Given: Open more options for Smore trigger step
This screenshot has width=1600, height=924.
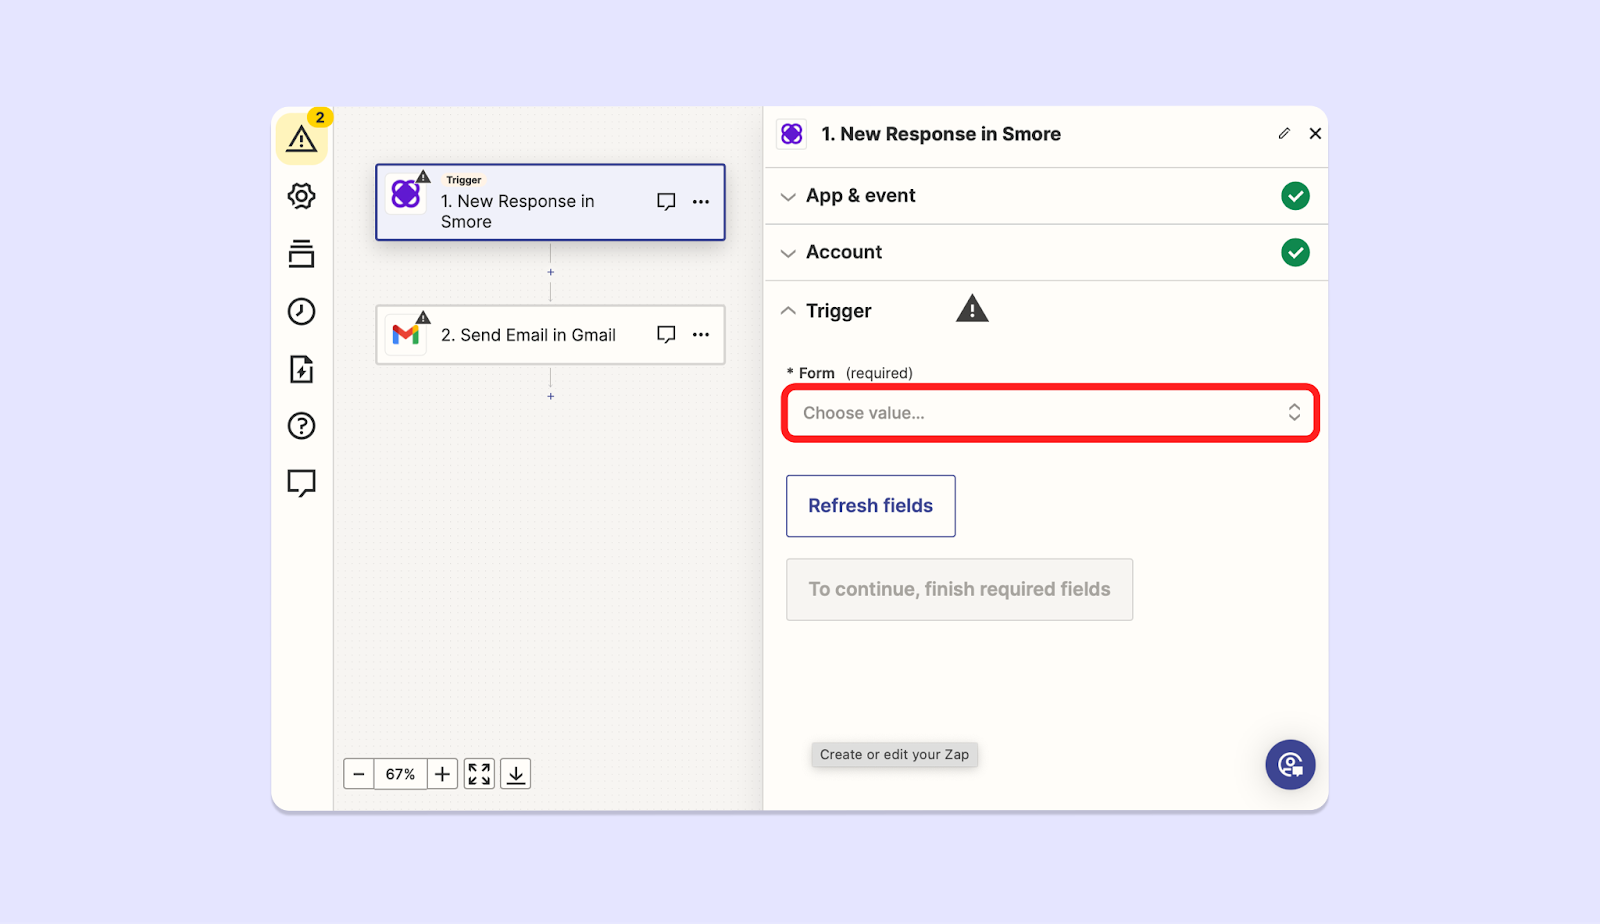Looking at the screenshot, I should pyautogui.click(x=701, y=202).
